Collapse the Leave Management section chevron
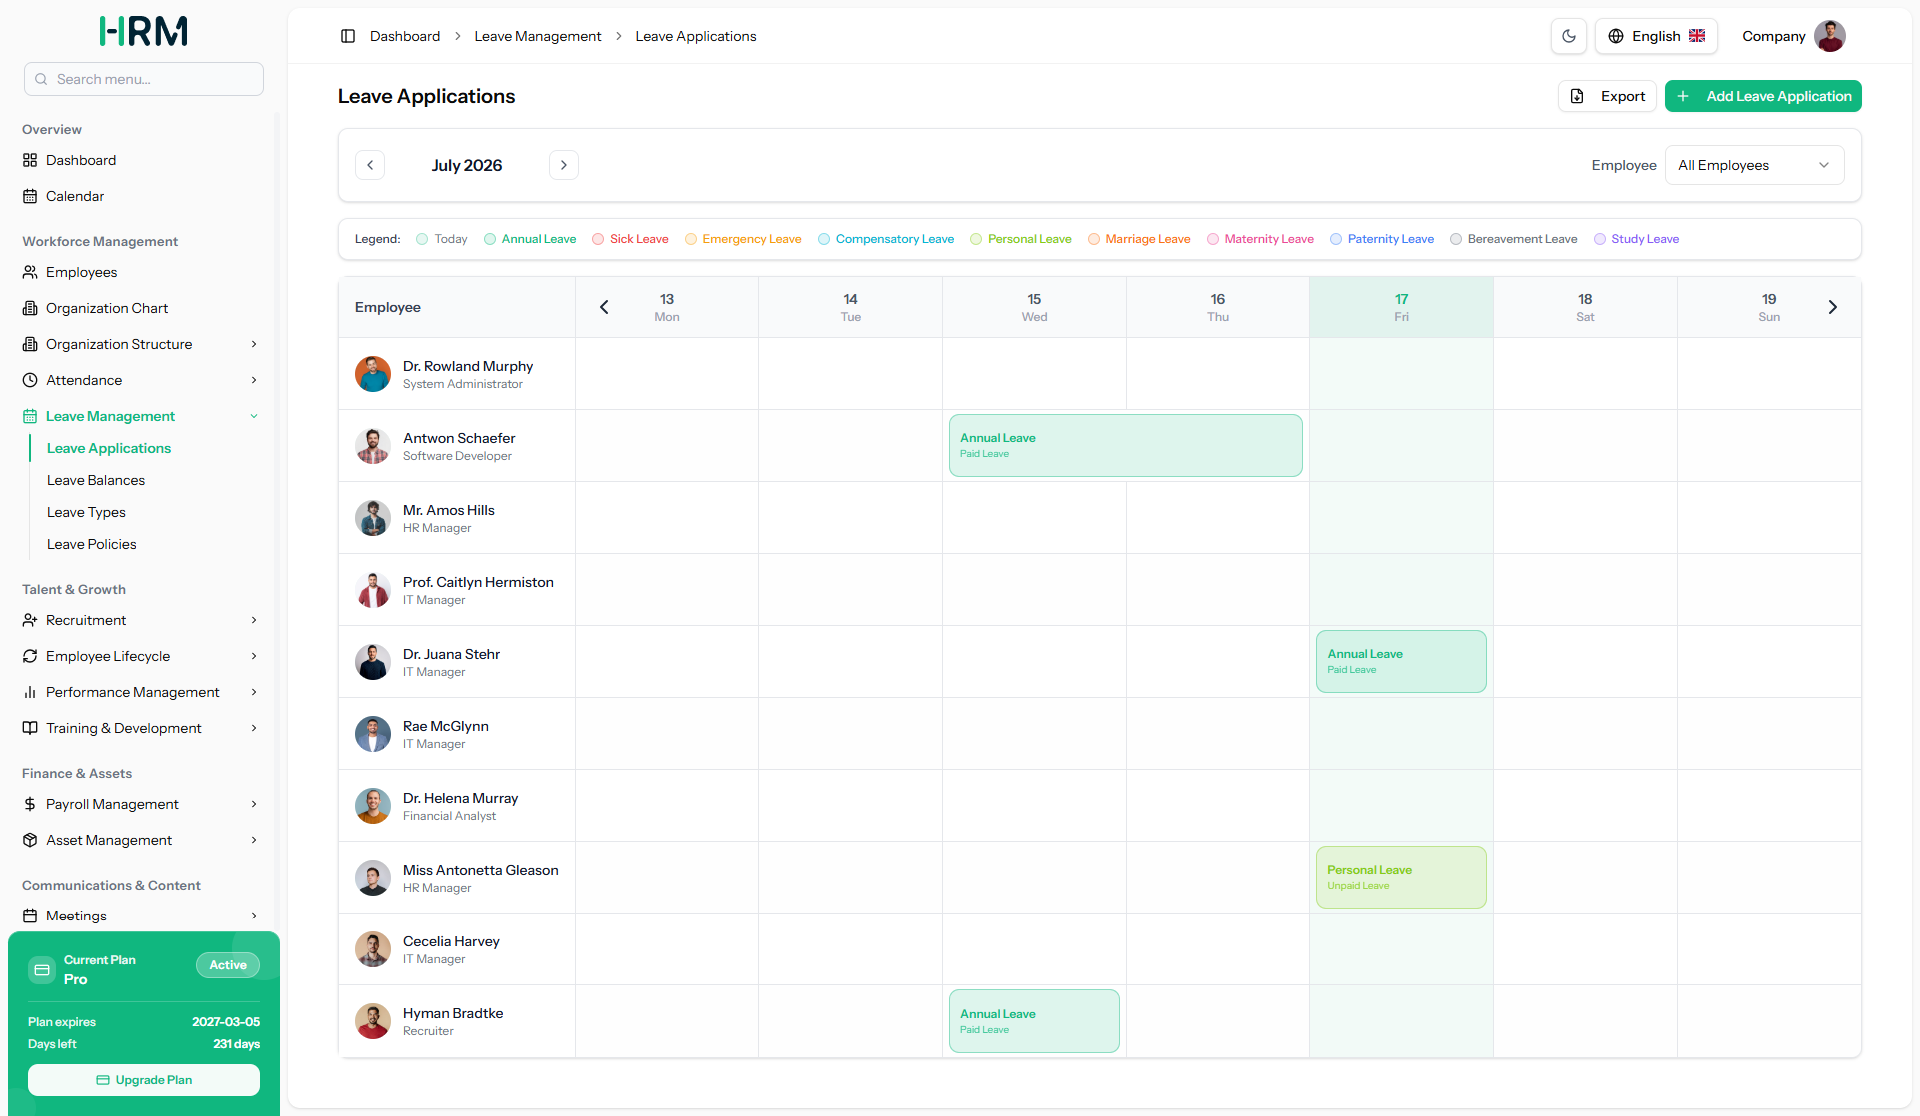 pos(254,416)
